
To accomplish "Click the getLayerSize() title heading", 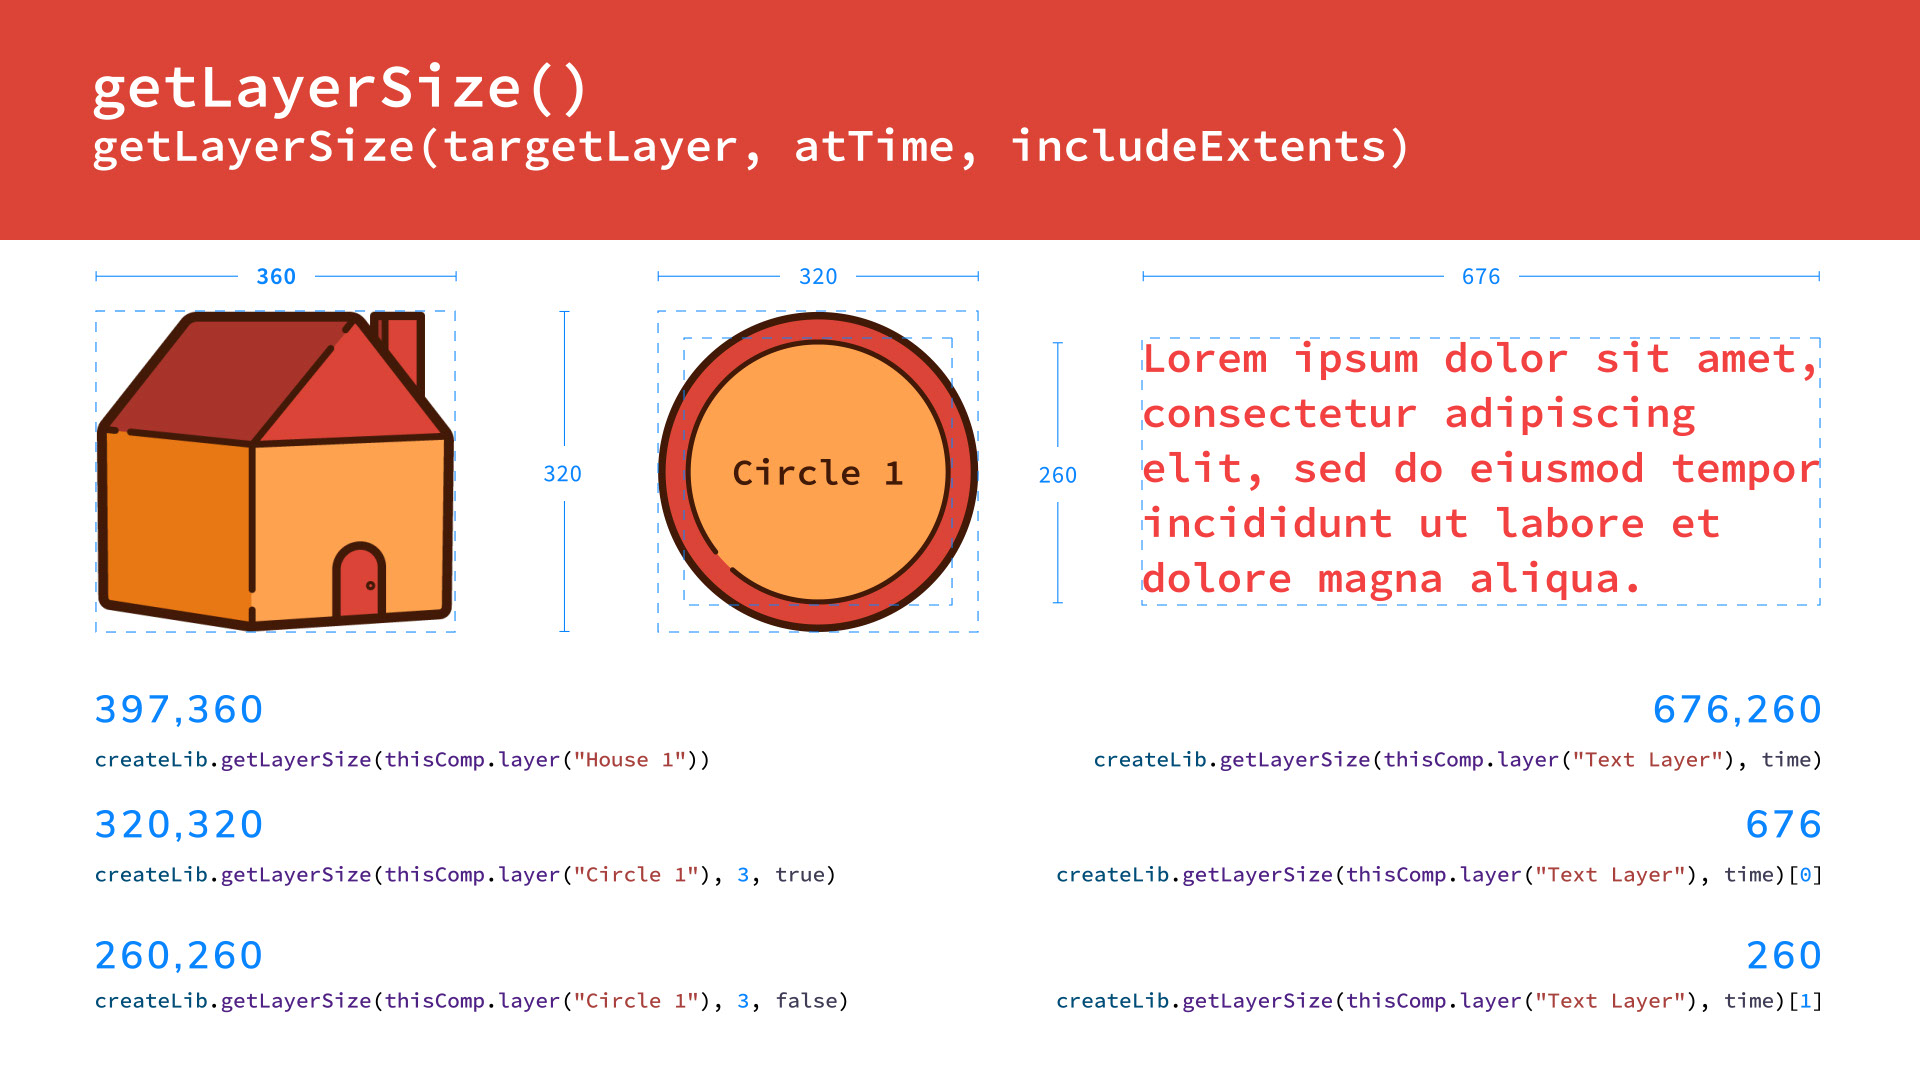I will 340,88.
